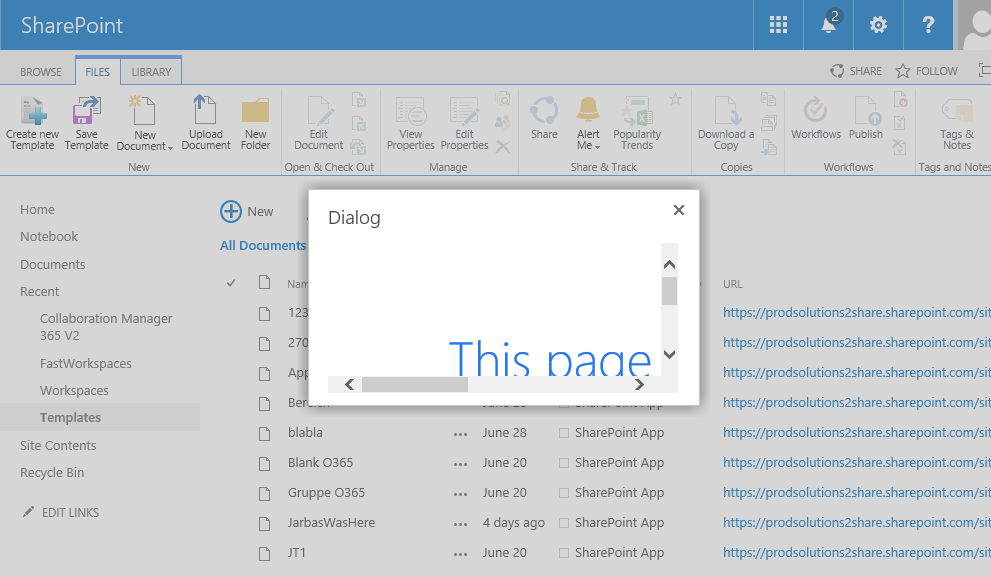This screenshot has width=991, height=577.
Task: Open the settings gear menu
Action: point(878,25)
